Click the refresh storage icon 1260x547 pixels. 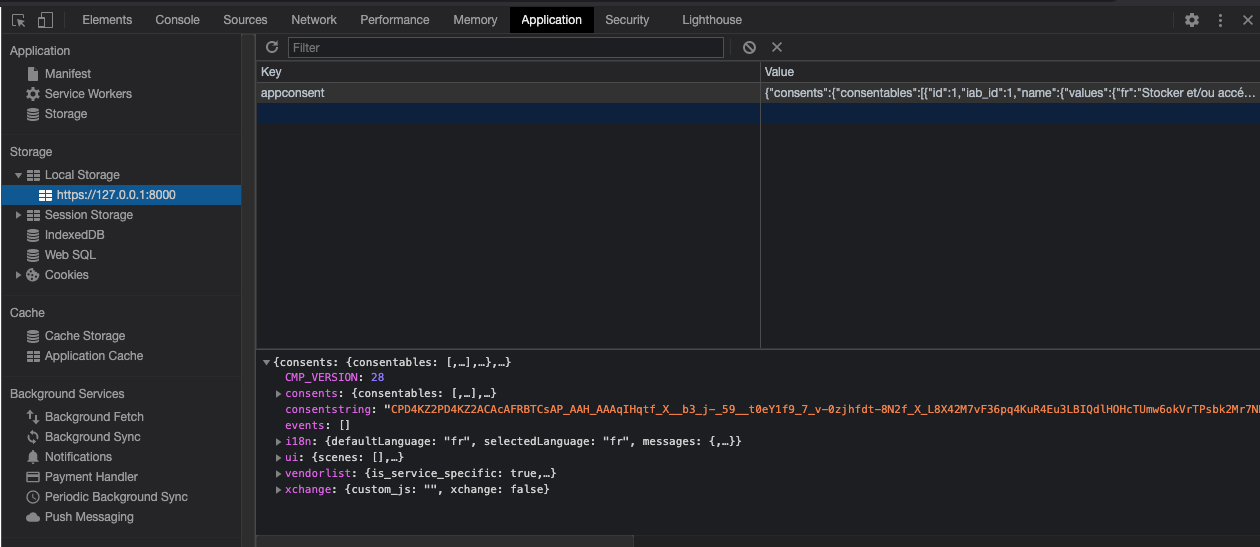tap(272, 47)
